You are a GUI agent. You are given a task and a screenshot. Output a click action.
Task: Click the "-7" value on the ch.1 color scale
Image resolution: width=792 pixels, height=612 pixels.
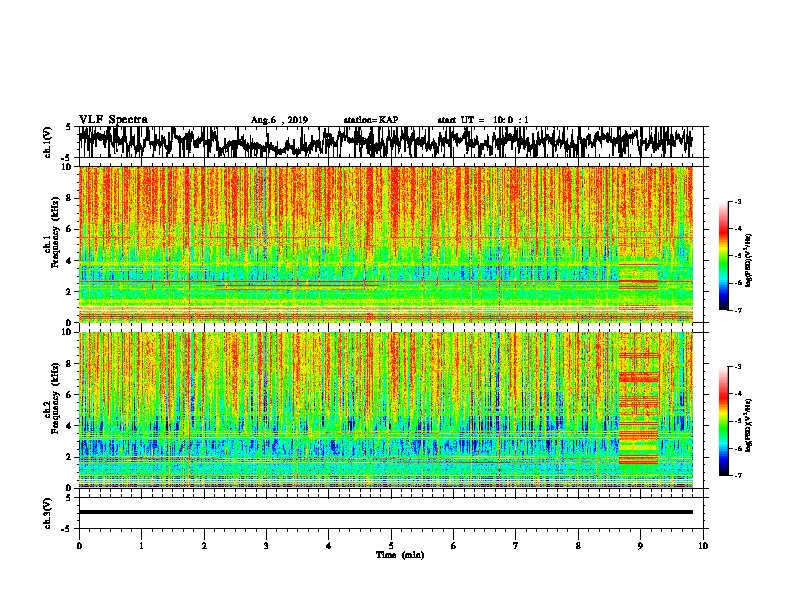point(737,310)
